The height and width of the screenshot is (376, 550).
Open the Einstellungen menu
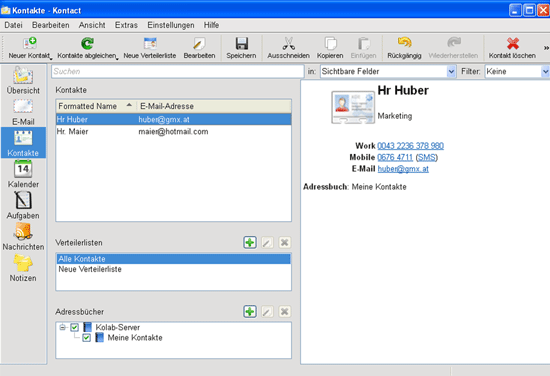click(171, 25)
